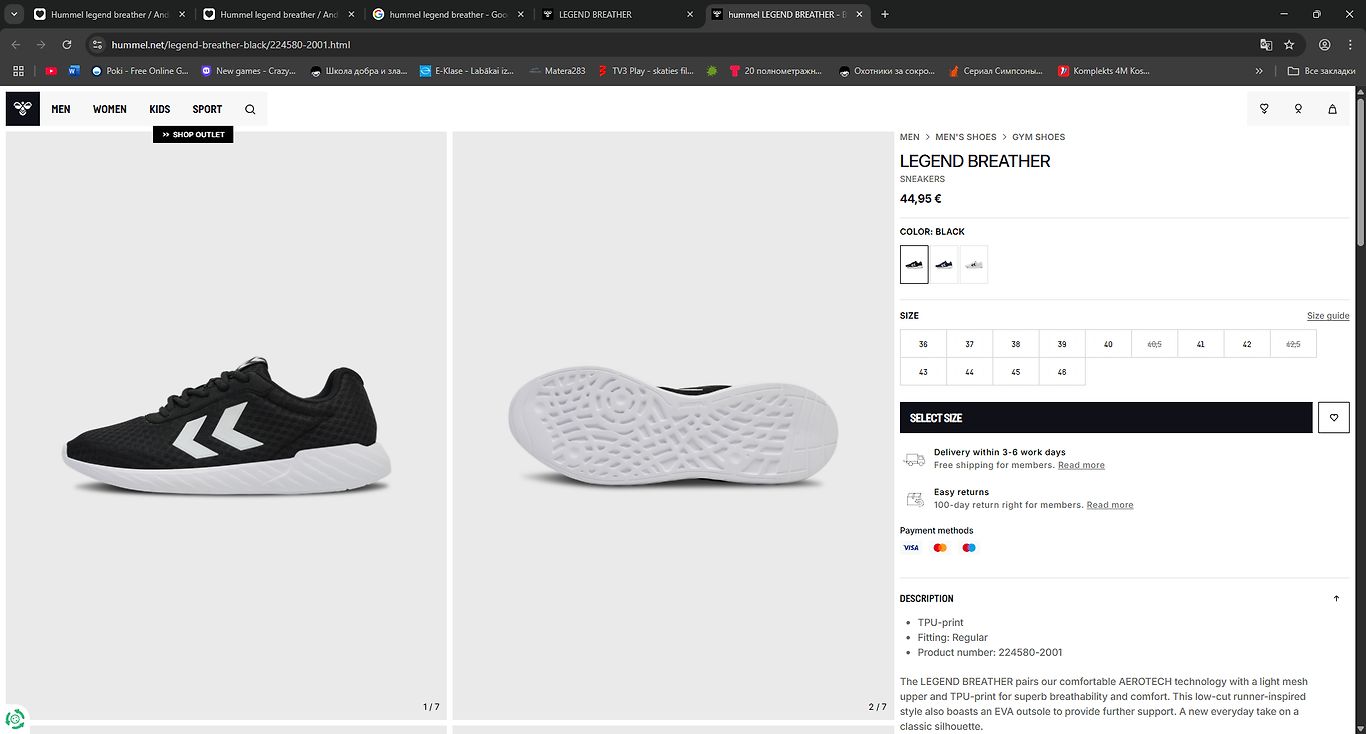
Task: Open the Matera283 bookmark
Action: pos(557,71)
